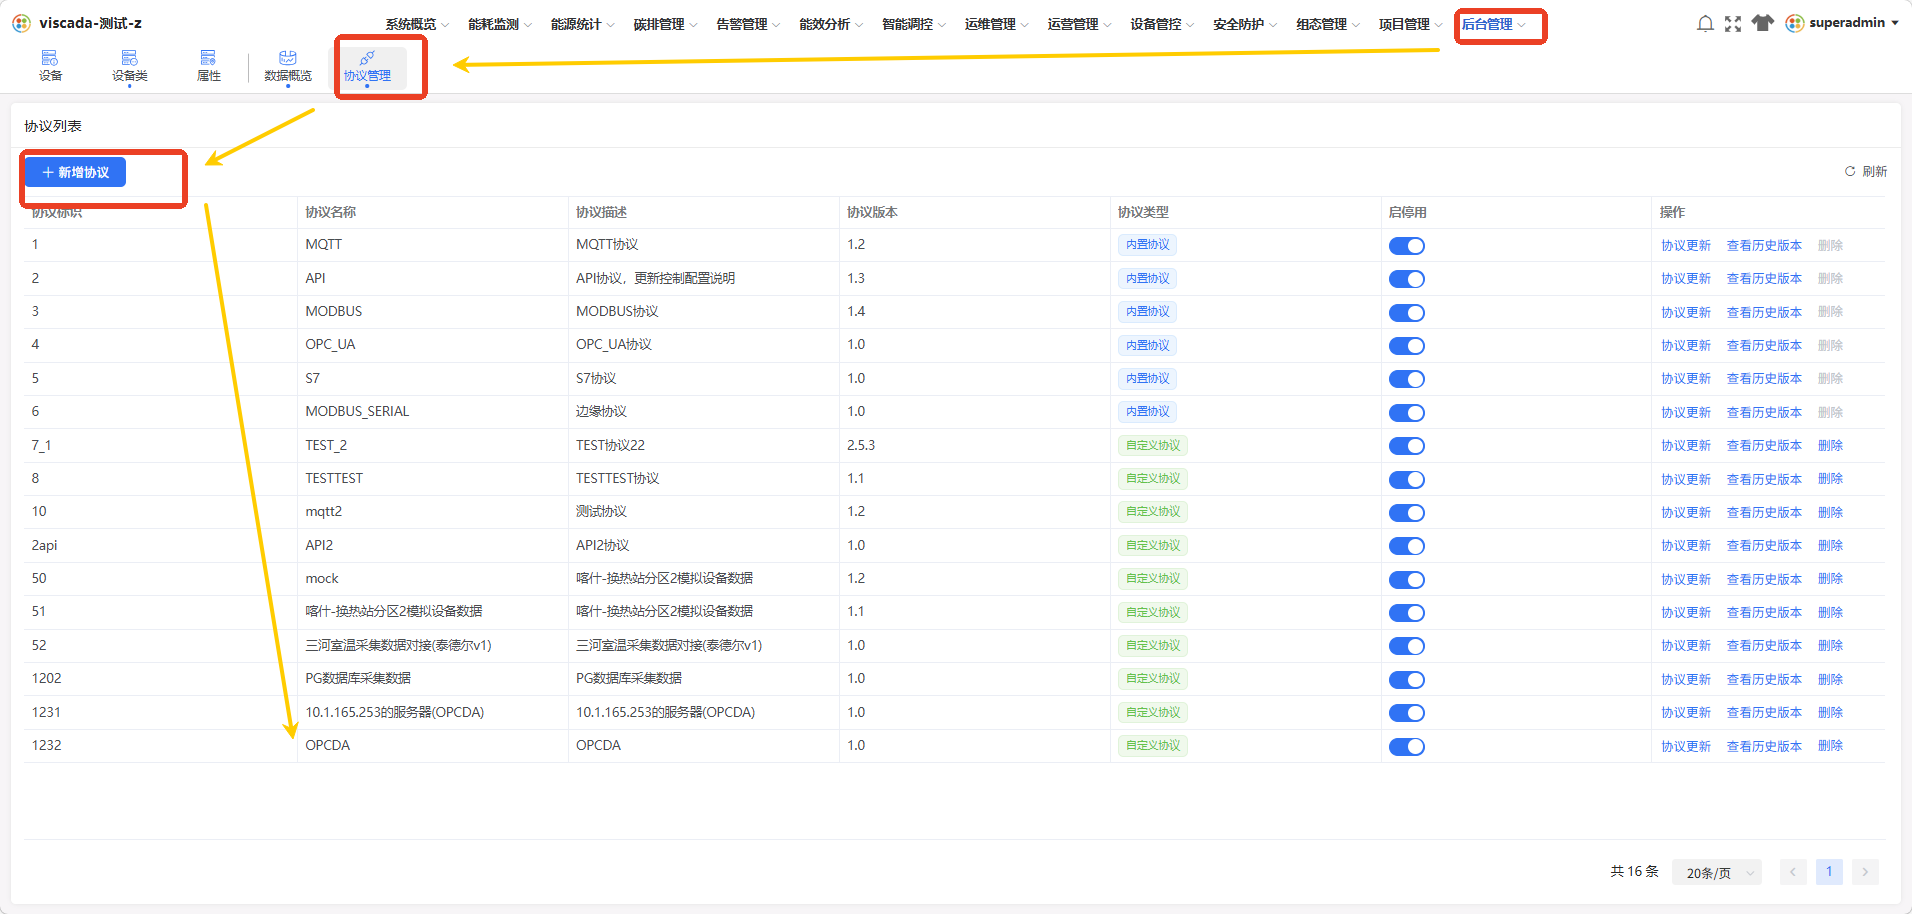Open the 智能调控 menu
This screenshot has width=1912, height=914.
914,24
